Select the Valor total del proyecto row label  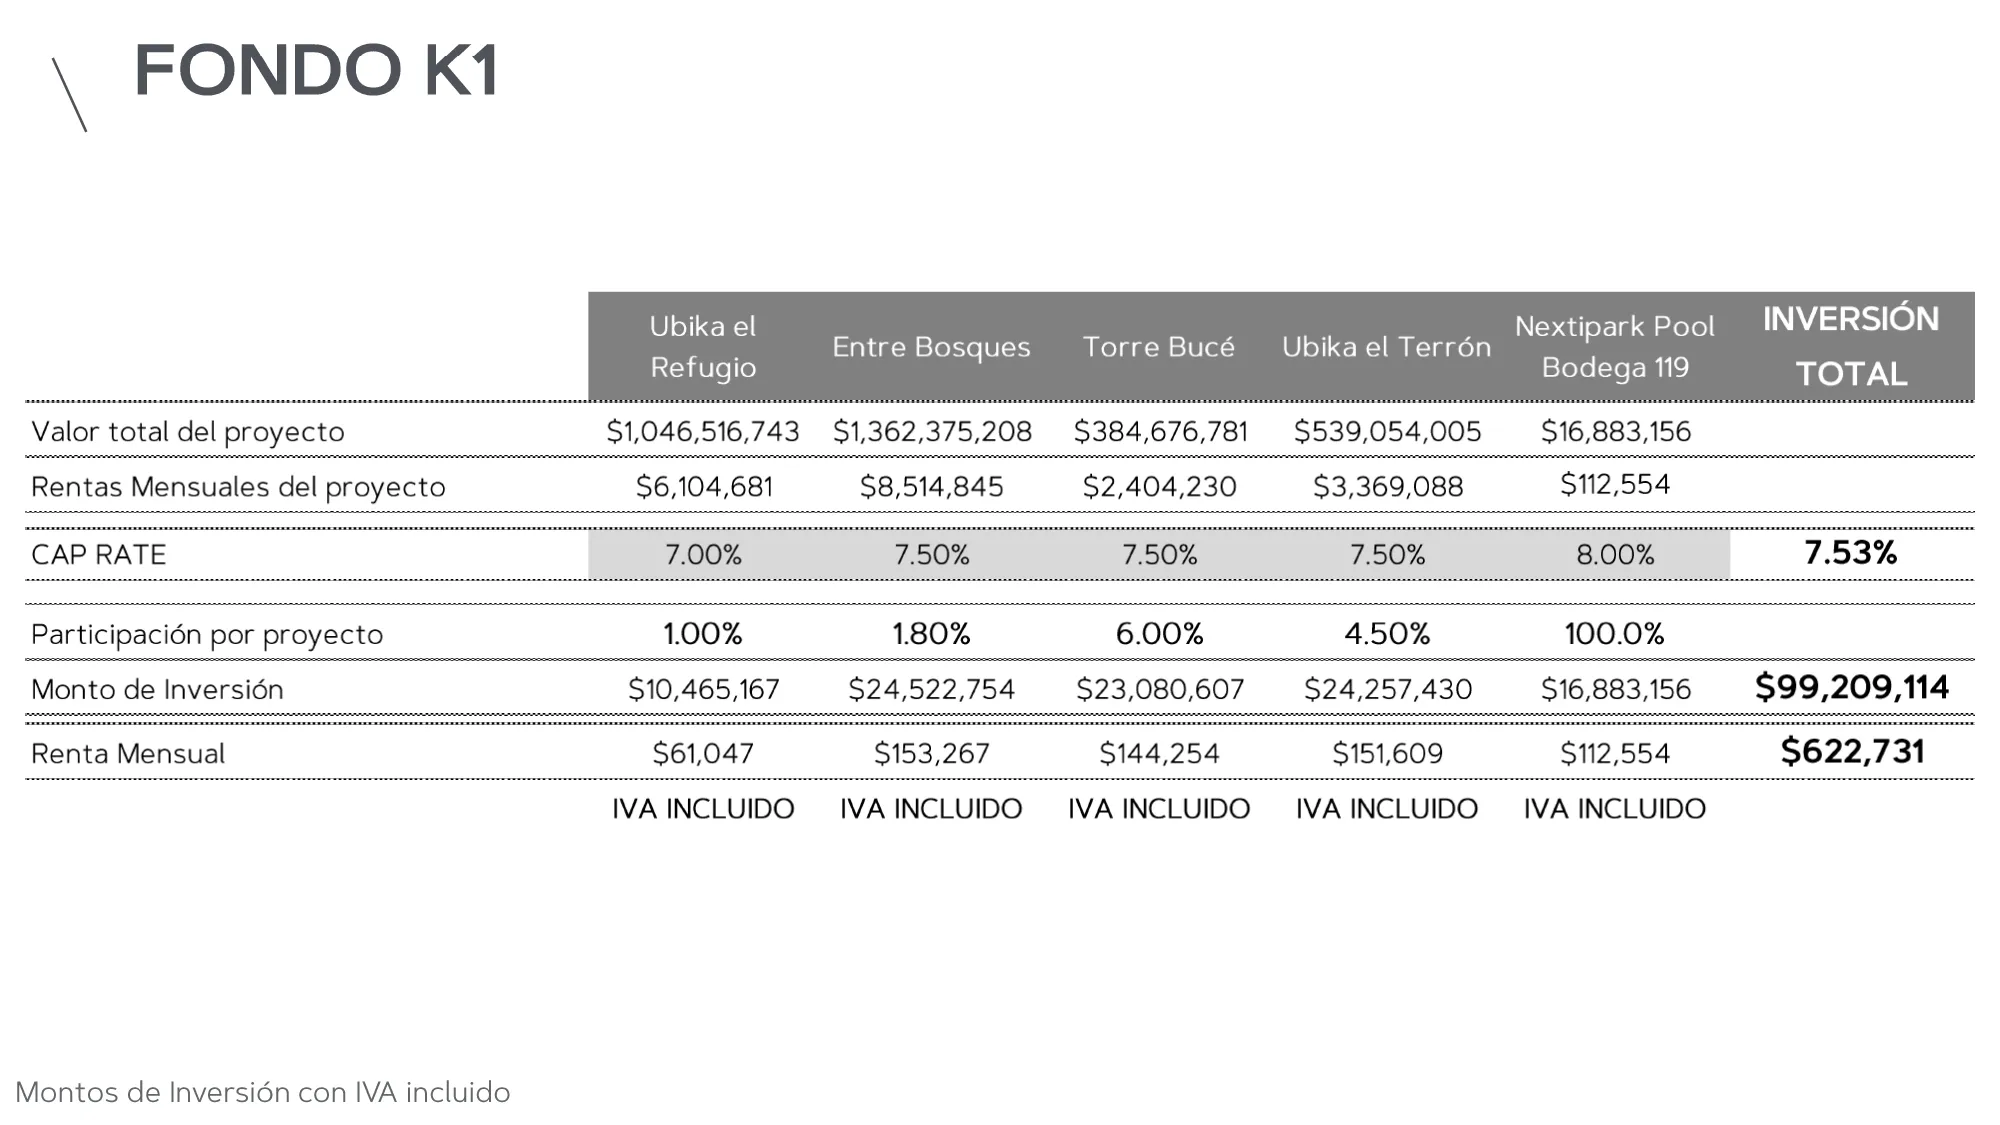(188, 432)
